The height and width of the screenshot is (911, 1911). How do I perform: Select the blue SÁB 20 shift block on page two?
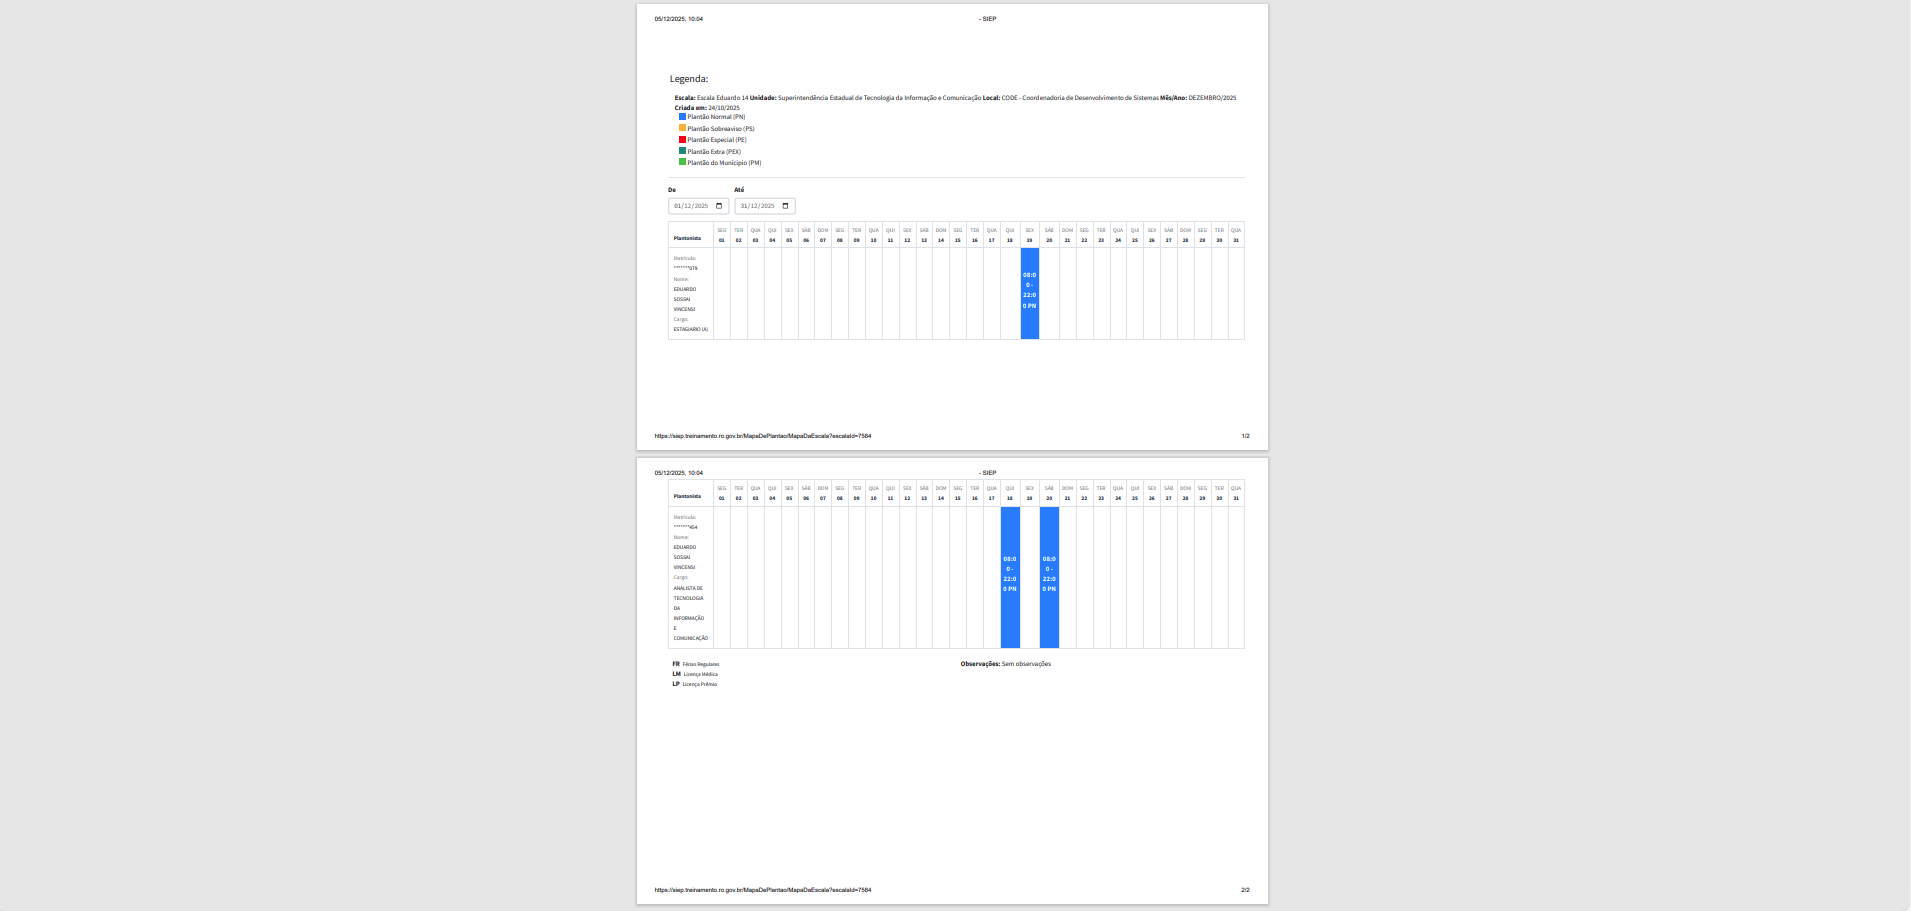click(x=1049, y=576)
